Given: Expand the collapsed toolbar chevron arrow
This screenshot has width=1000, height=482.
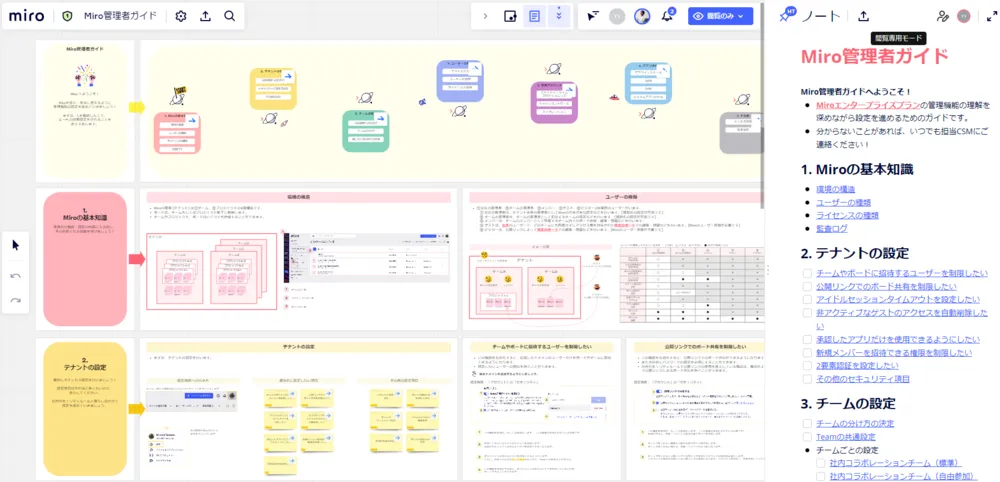Looking at the screenshot, I should pyautogui.click(x=486, y=16).
